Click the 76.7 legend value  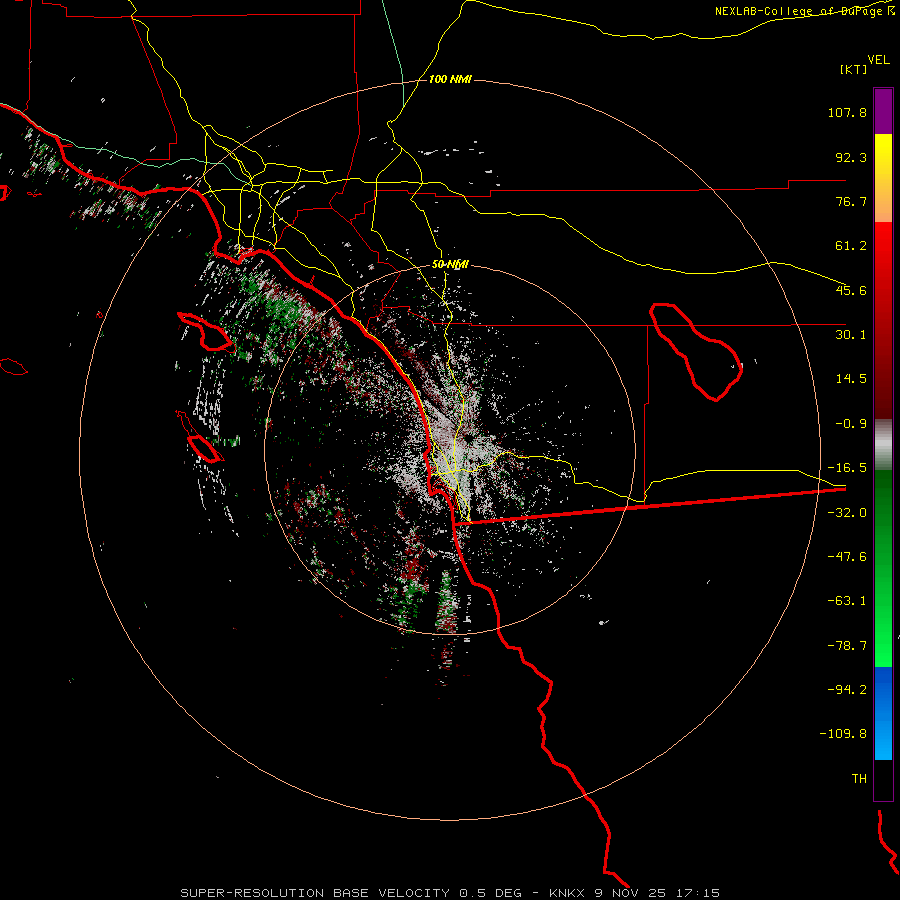pyautogui.click(x=851, y=201)
